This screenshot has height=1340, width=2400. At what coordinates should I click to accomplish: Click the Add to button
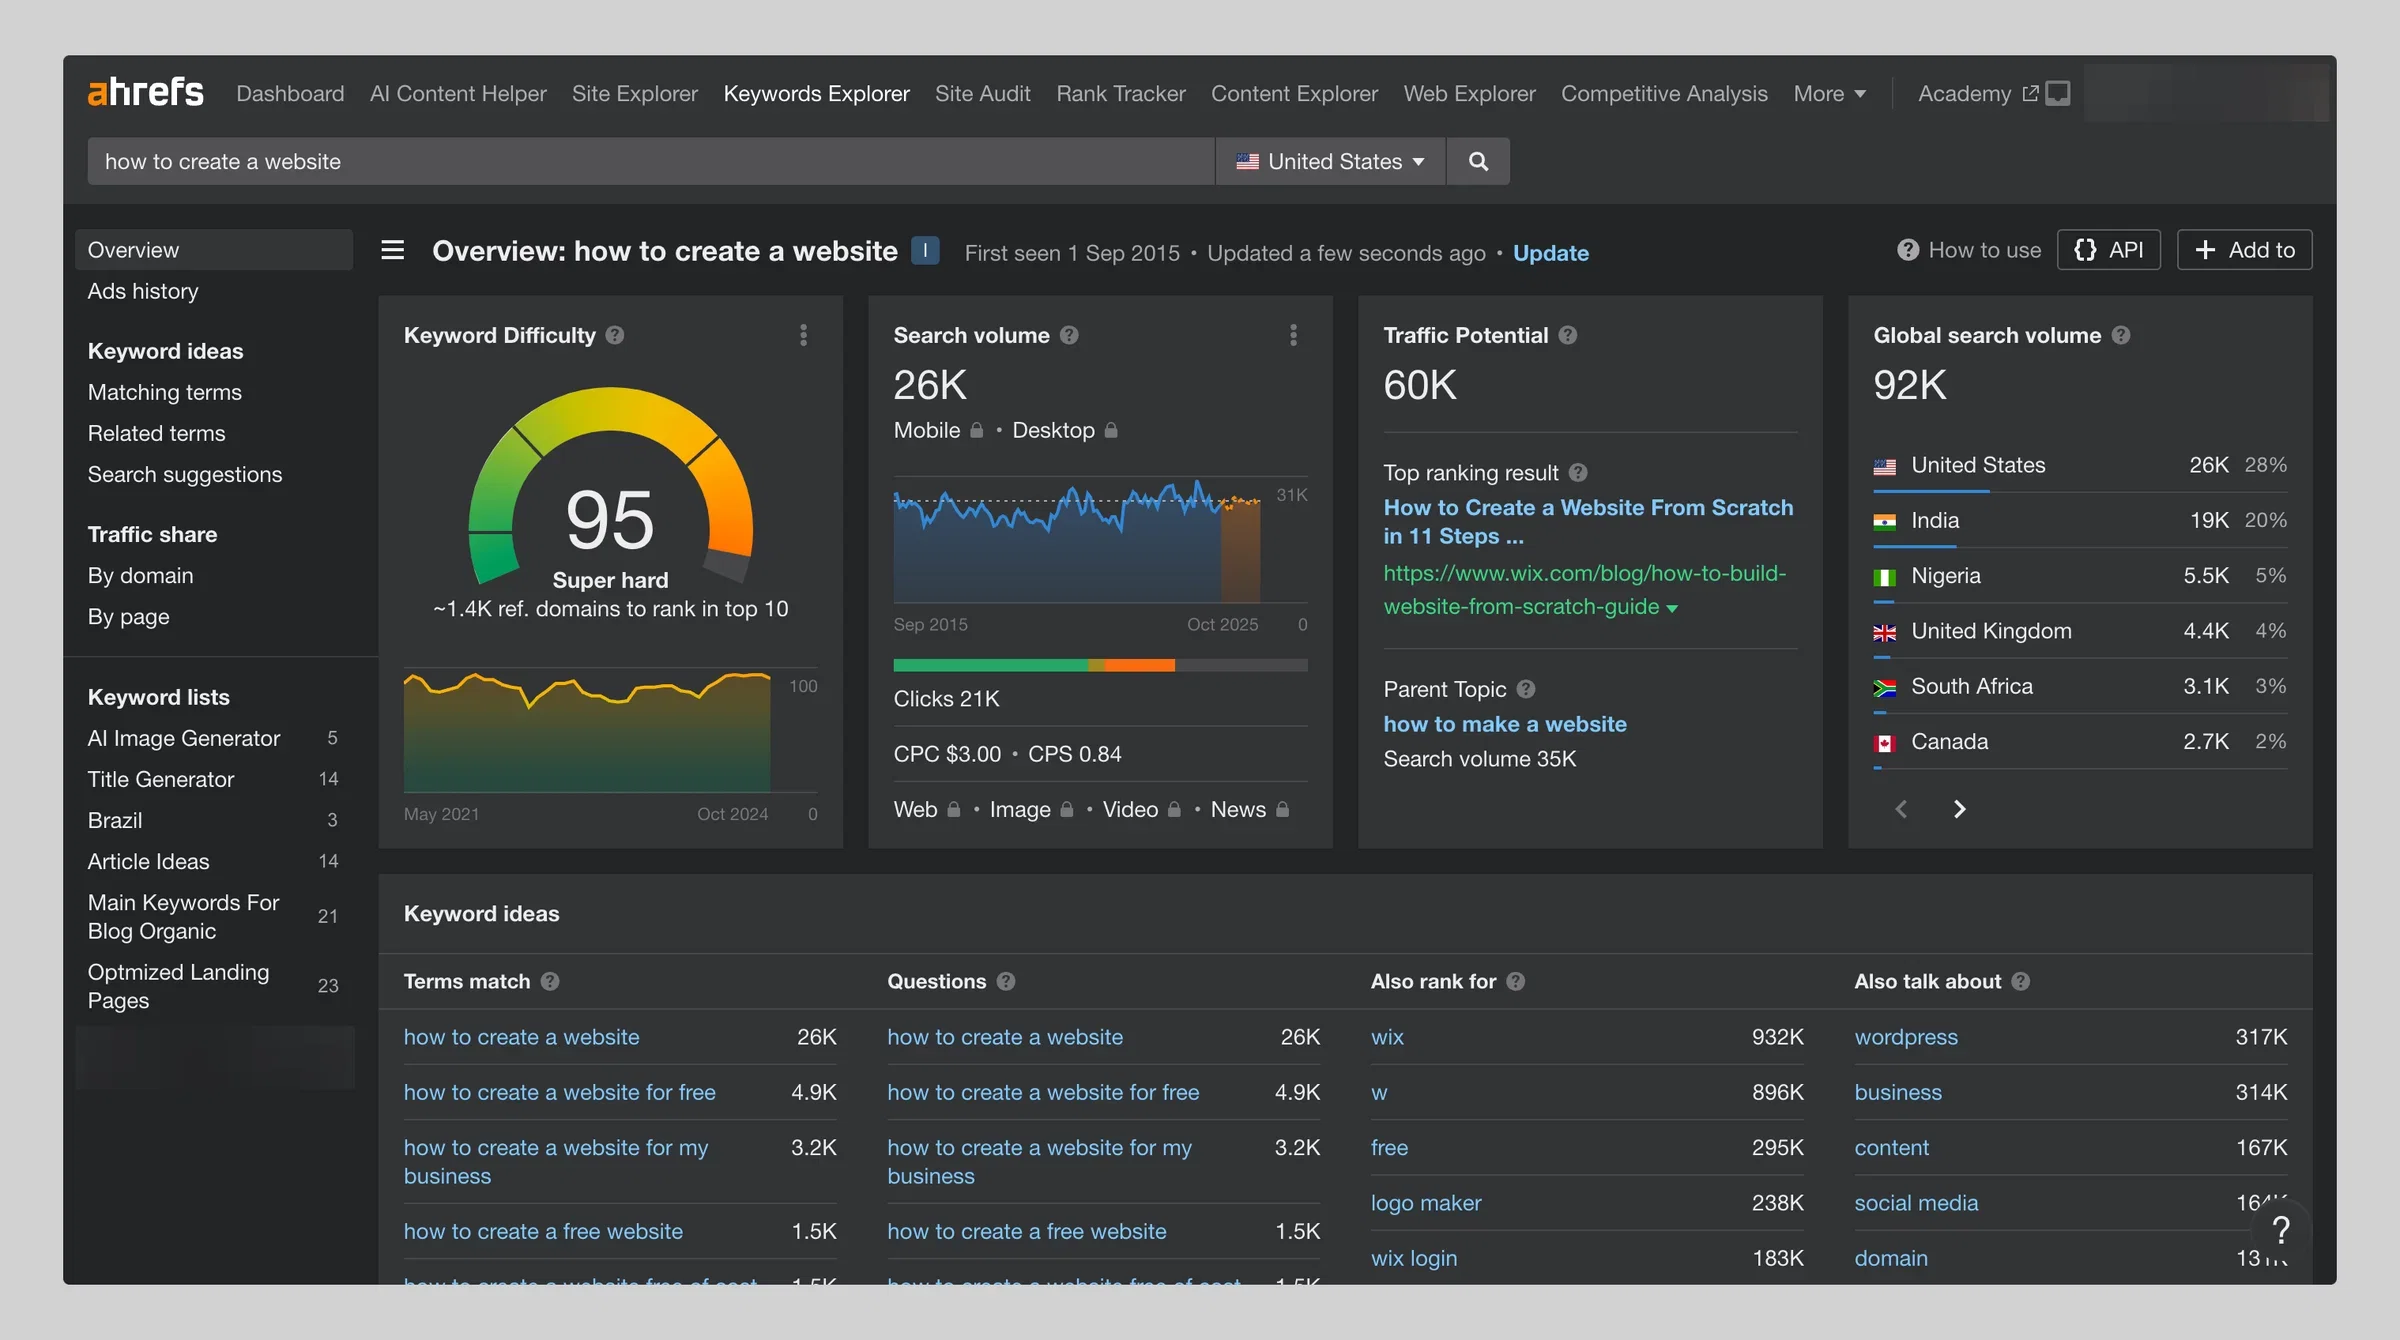point(2245,250)
